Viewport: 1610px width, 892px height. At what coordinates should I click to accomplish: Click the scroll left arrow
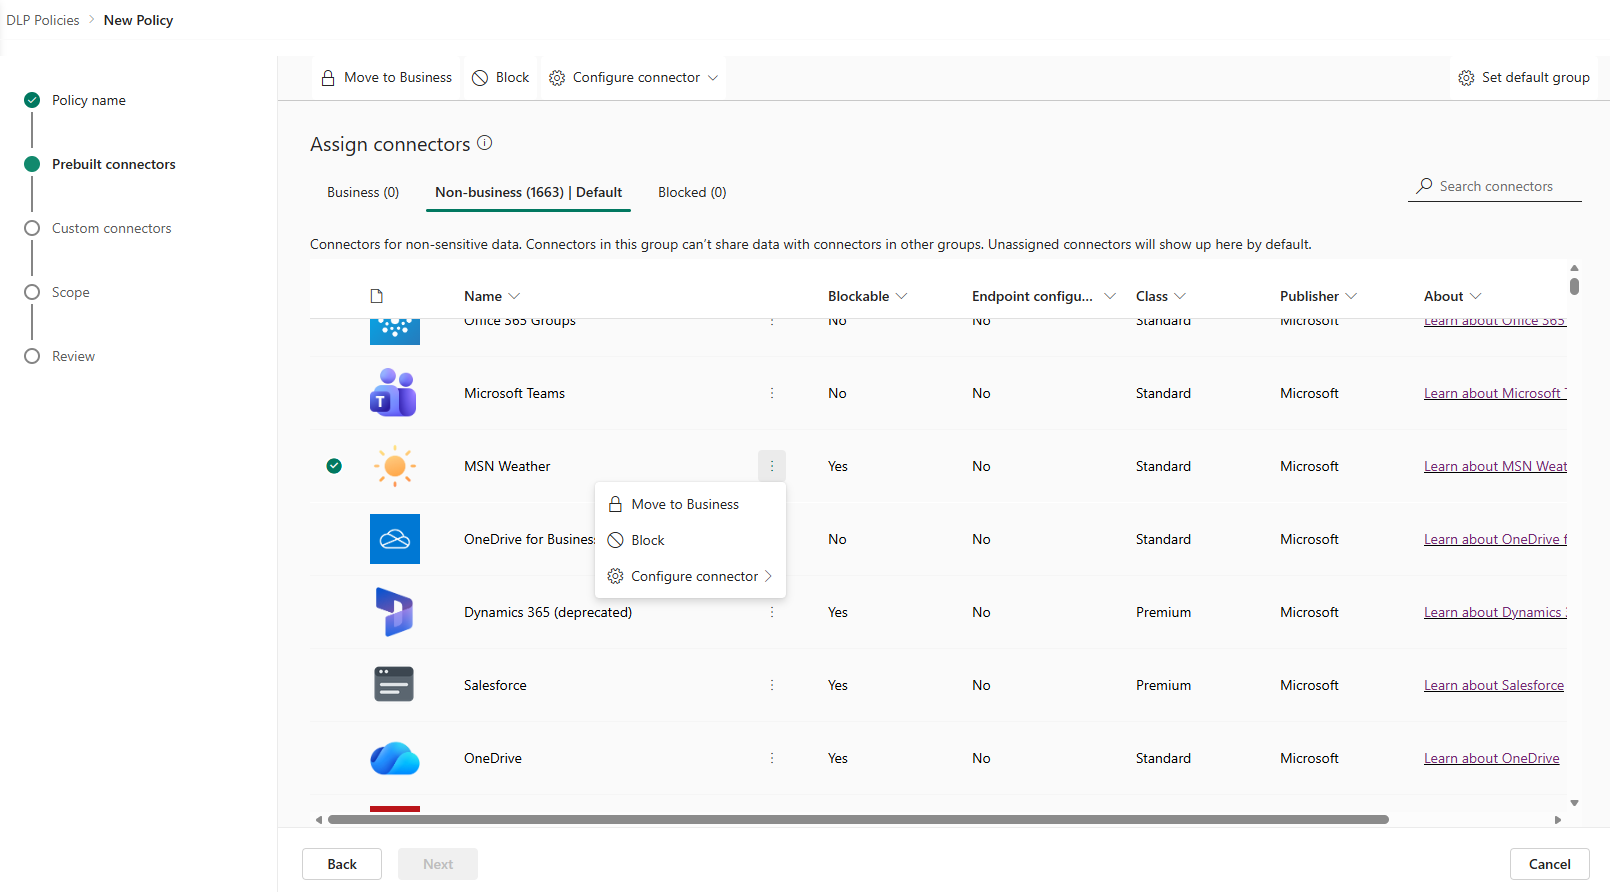[x=319, y=819]
